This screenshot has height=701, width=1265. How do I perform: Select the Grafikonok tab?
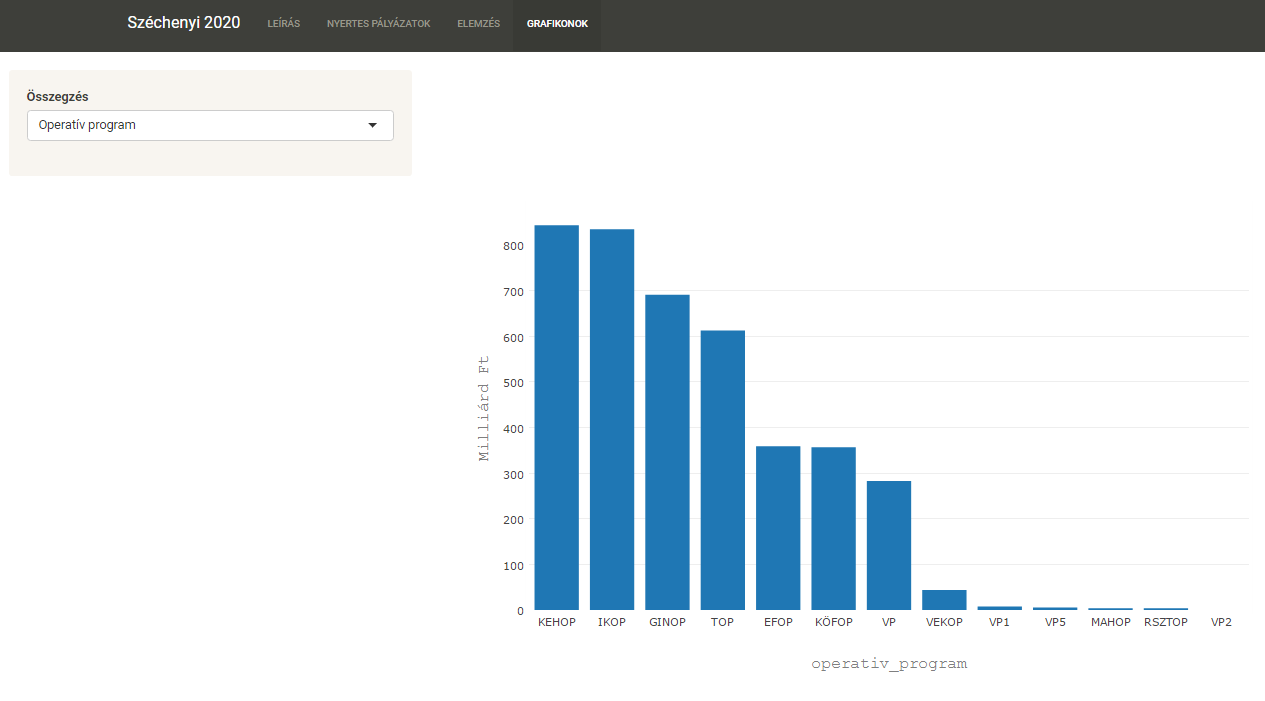[x=557, y=24]
